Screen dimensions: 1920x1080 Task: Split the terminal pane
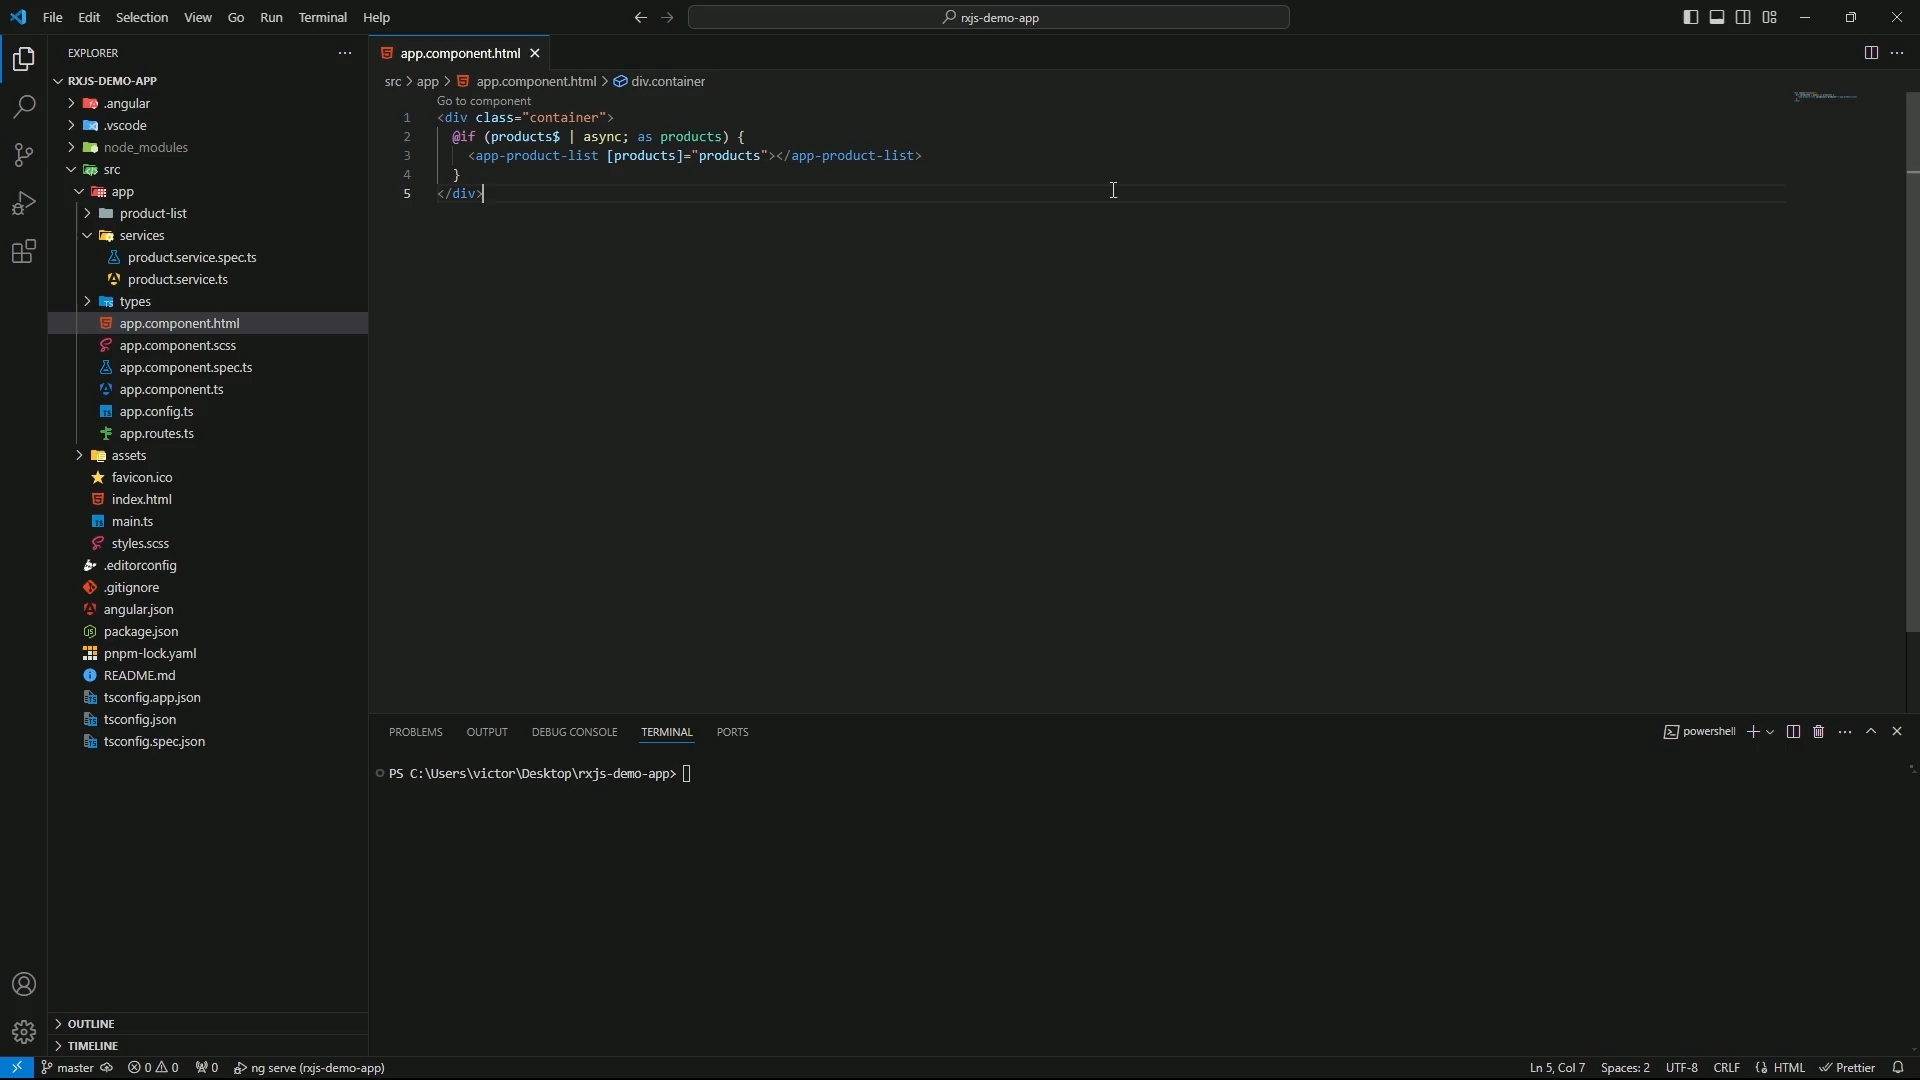(1792, 731)
